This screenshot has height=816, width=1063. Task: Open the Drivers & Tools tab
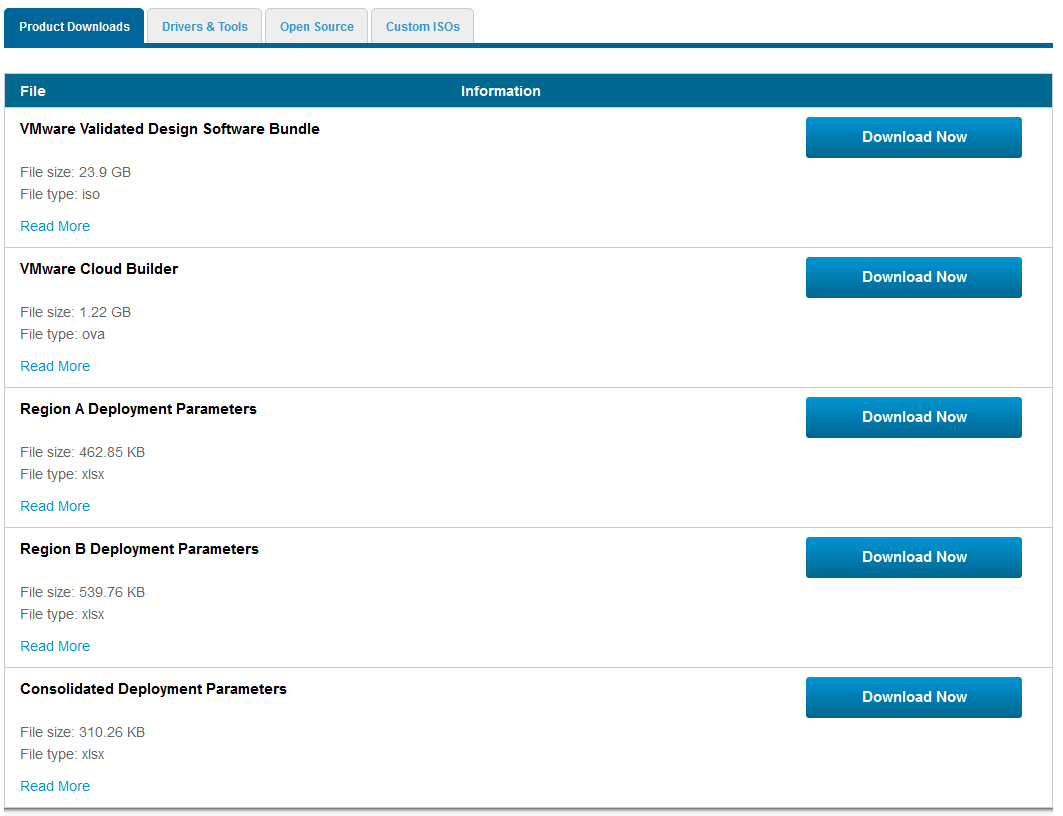(205, 26)
